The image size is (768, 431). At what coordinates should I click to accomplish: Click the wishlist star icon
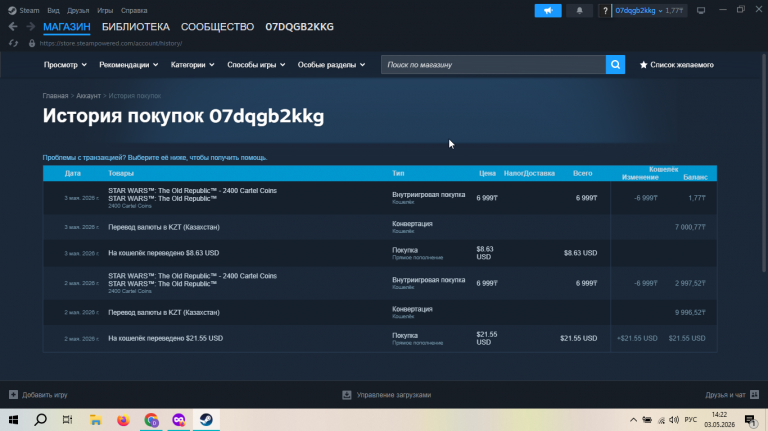[x=644, y=65]
